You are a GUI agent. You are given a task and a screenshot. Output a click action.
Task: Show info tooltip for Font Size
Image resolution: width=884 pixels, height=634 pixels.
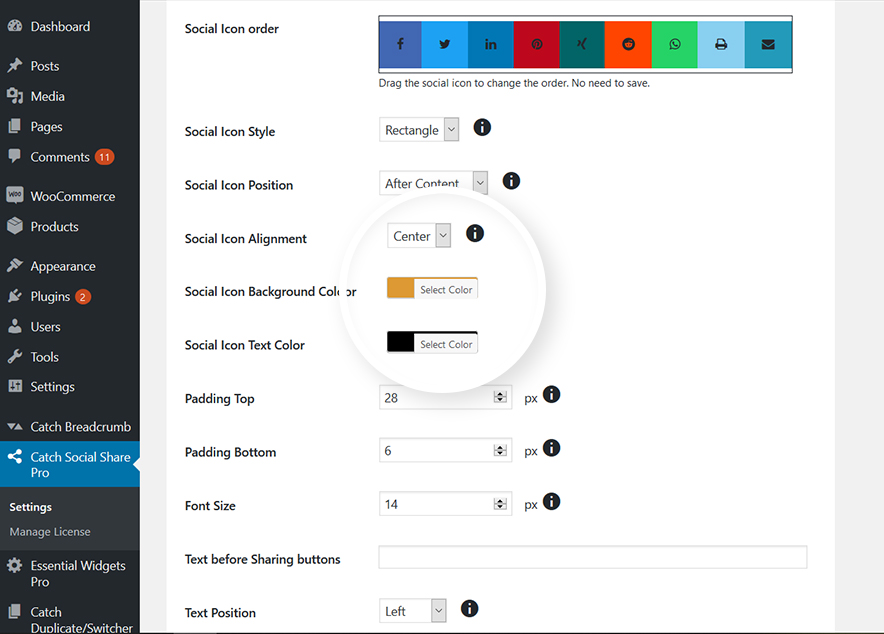pos(551,502)
